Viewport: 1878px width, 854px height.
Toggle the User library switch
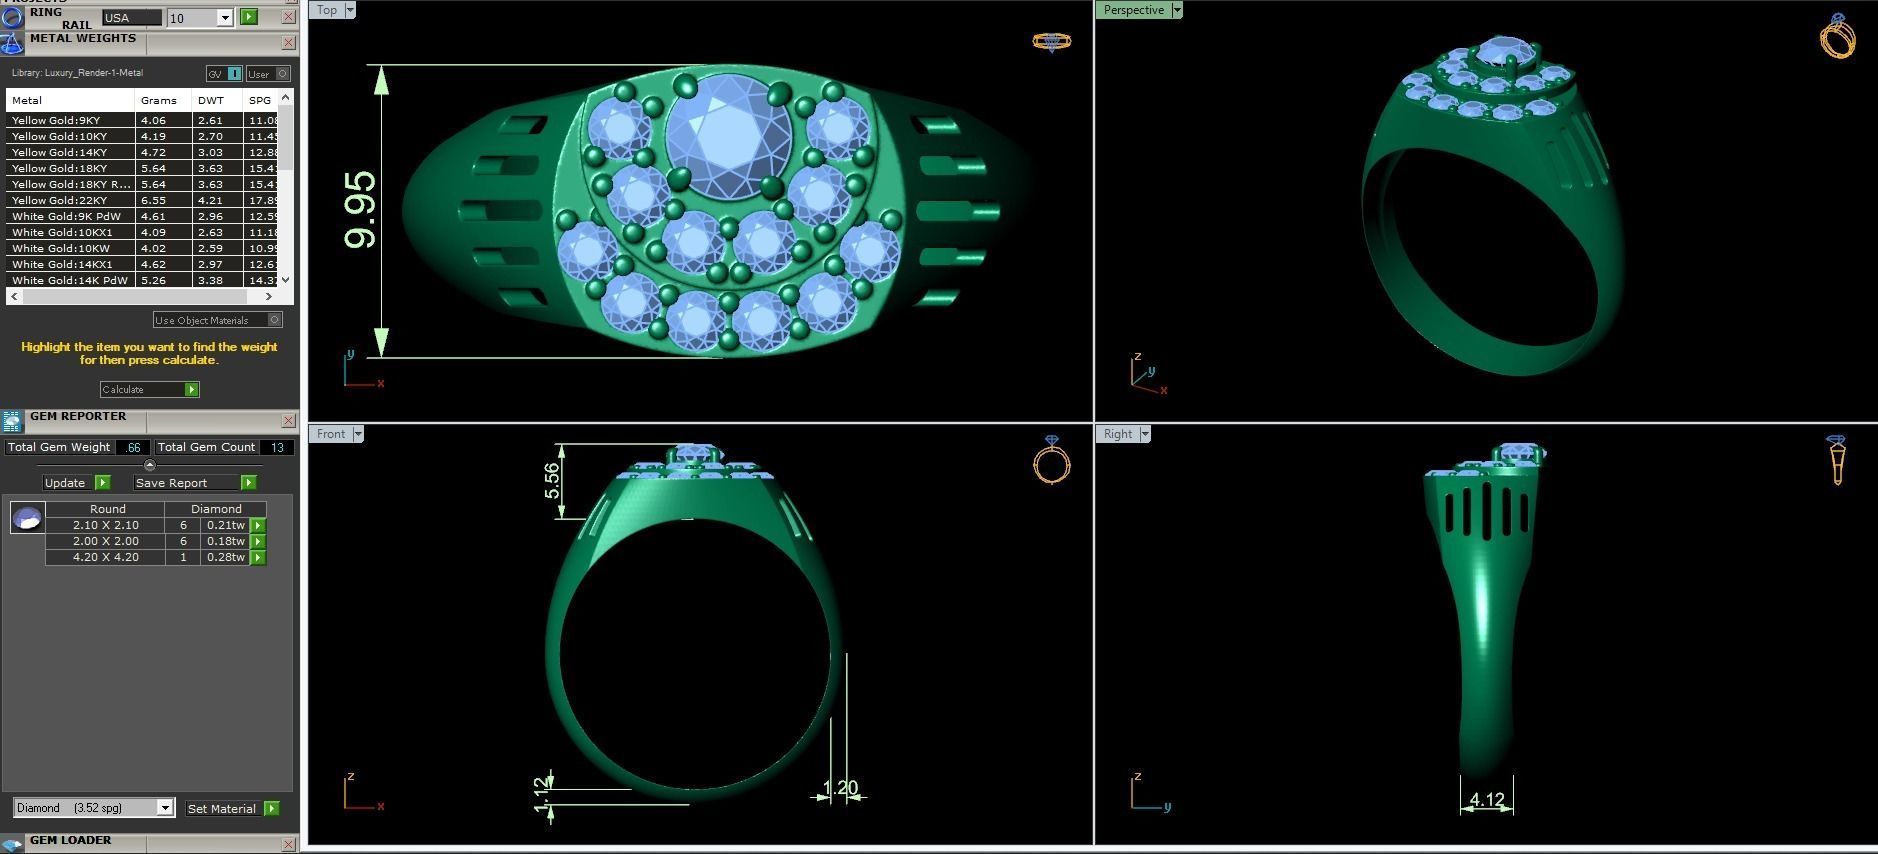click(x=268, y=73)
